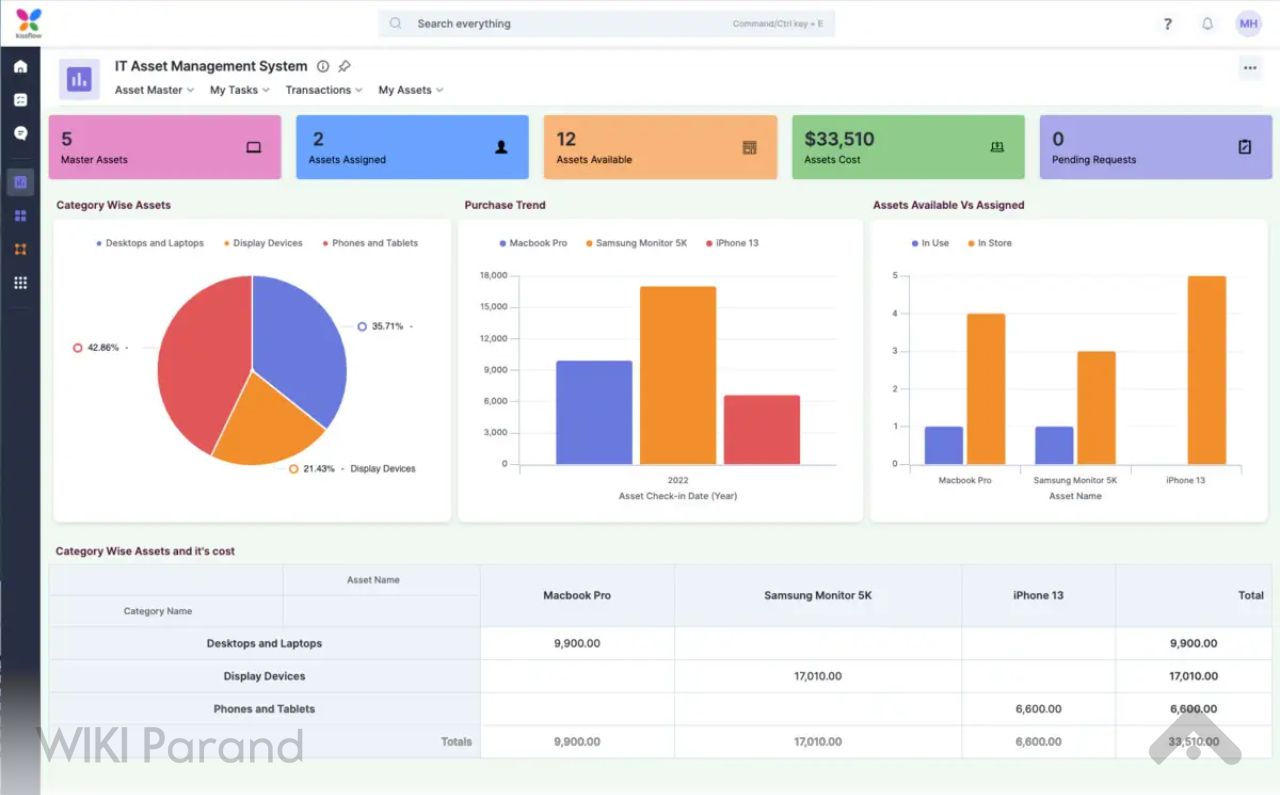Pin the IT Asset Management System app
This screenshot has height=795, width=1280.
344,67
